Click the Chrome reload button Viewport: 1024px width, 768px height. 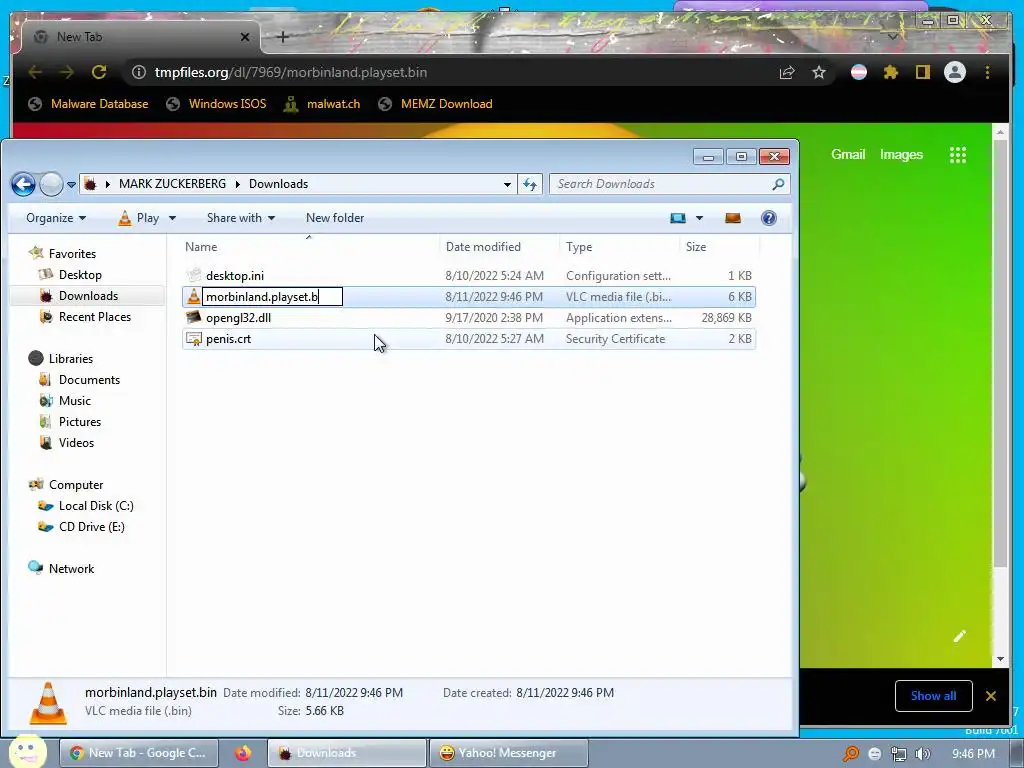coord(99,72)
